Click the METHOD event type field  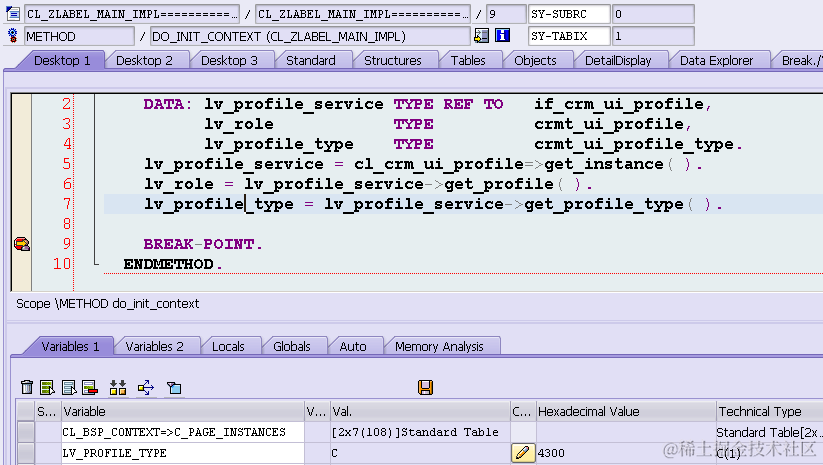click(79, 36)
